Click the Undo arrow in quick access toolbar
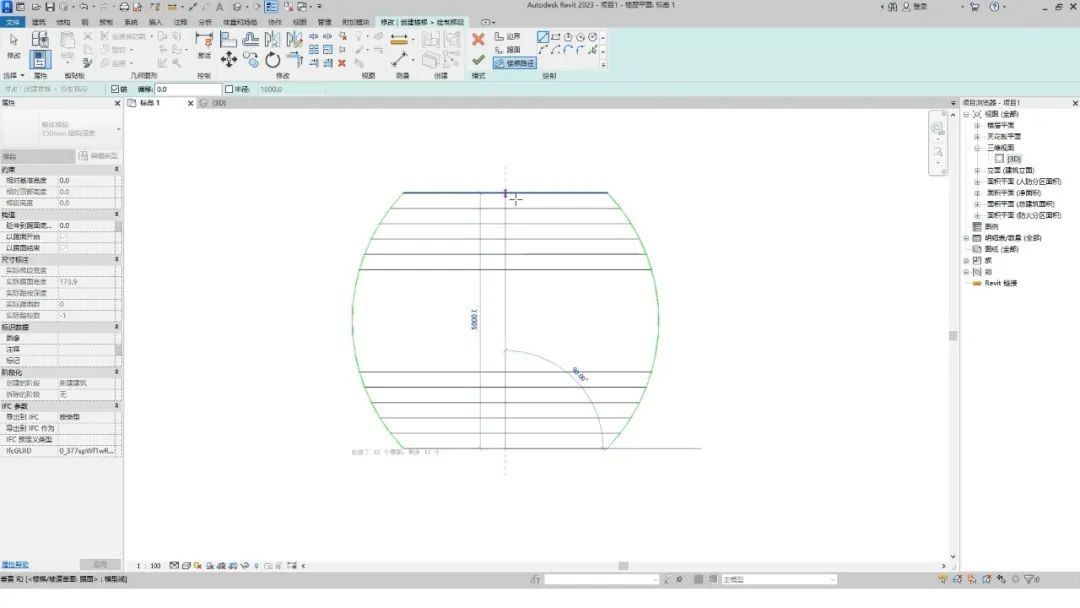This screenshot has height=608, width=1080. pos(84,6)
